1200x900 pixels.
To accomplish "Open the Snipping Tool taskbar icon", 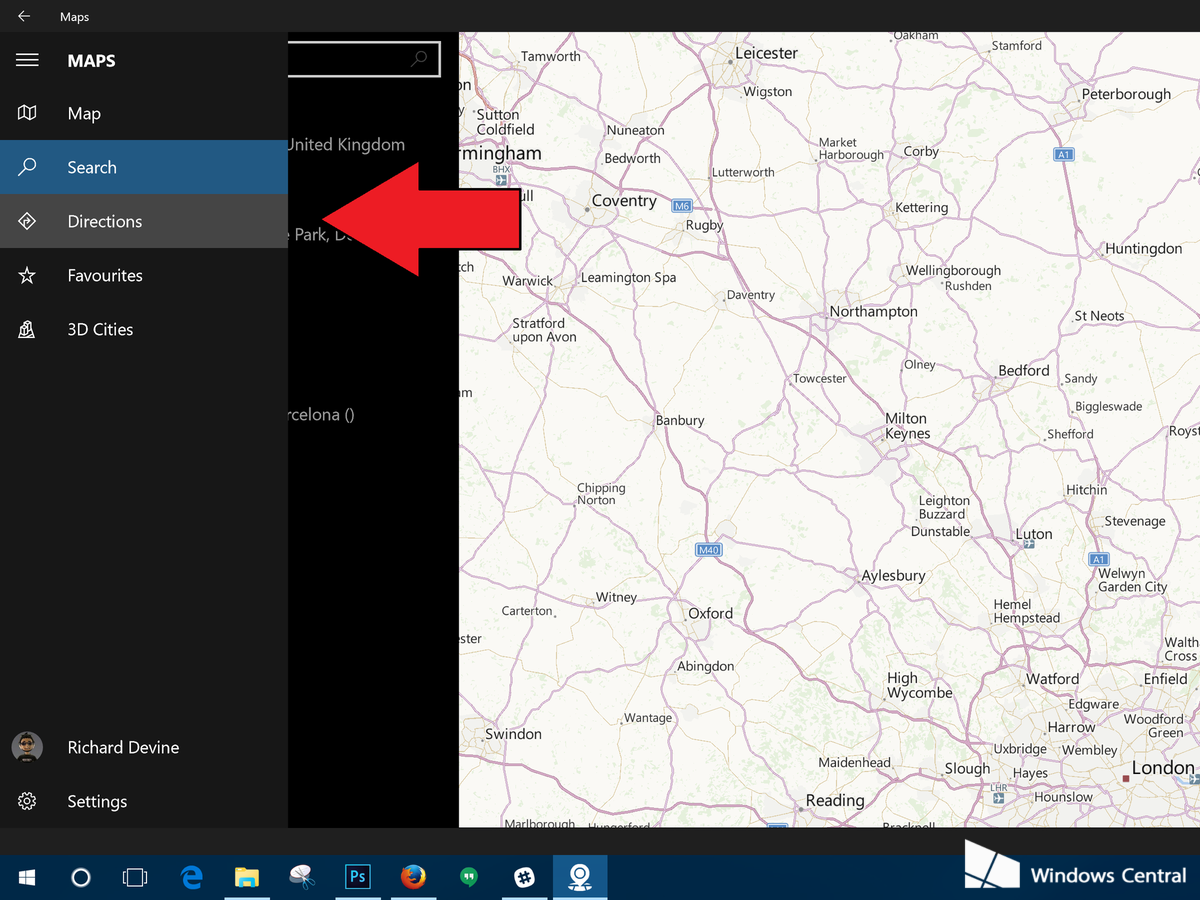I will [x=302, y=877].
